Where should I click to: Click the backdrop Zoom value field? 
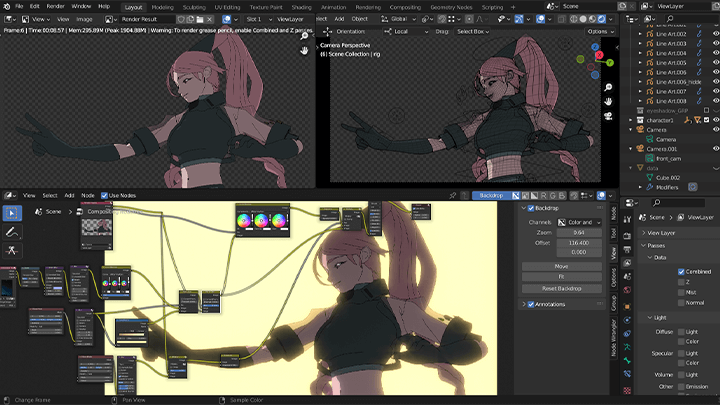579,233
